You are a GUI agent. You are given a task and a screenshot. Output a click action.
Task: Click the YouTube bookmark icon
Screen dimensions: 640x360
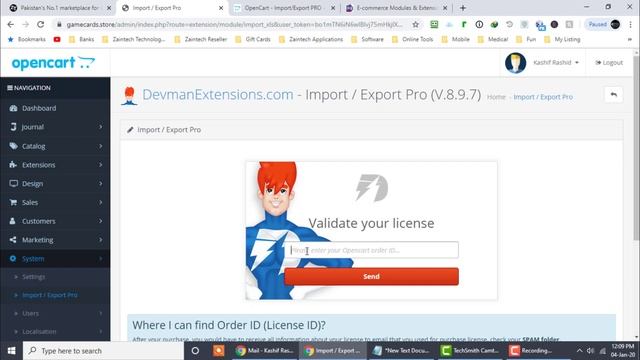click(x=57, y=39)
